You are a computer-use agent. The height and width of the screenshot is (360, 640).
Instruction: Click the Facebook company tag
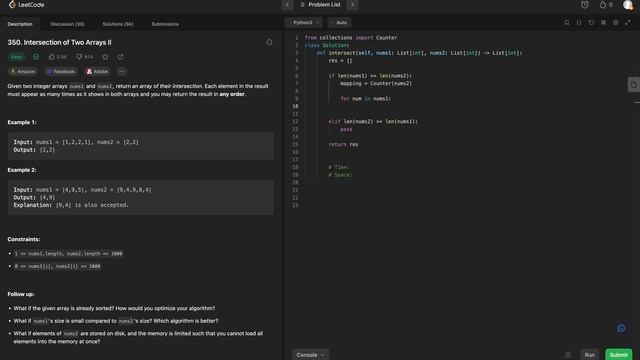pyautogui.click(x=61, y=71)
